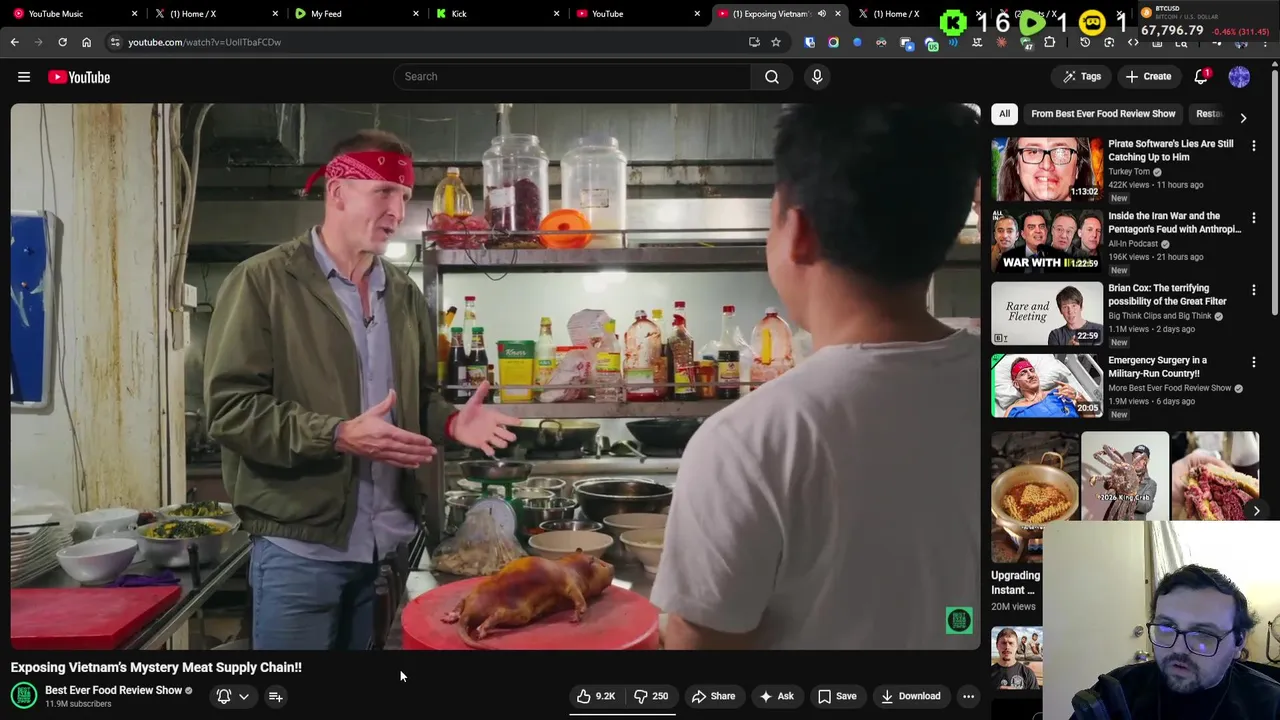Image resolution: width=1280 pixels, height=720 pixels.
Task: Bookmark this page with the star
Action: click(x=775, y=42)
